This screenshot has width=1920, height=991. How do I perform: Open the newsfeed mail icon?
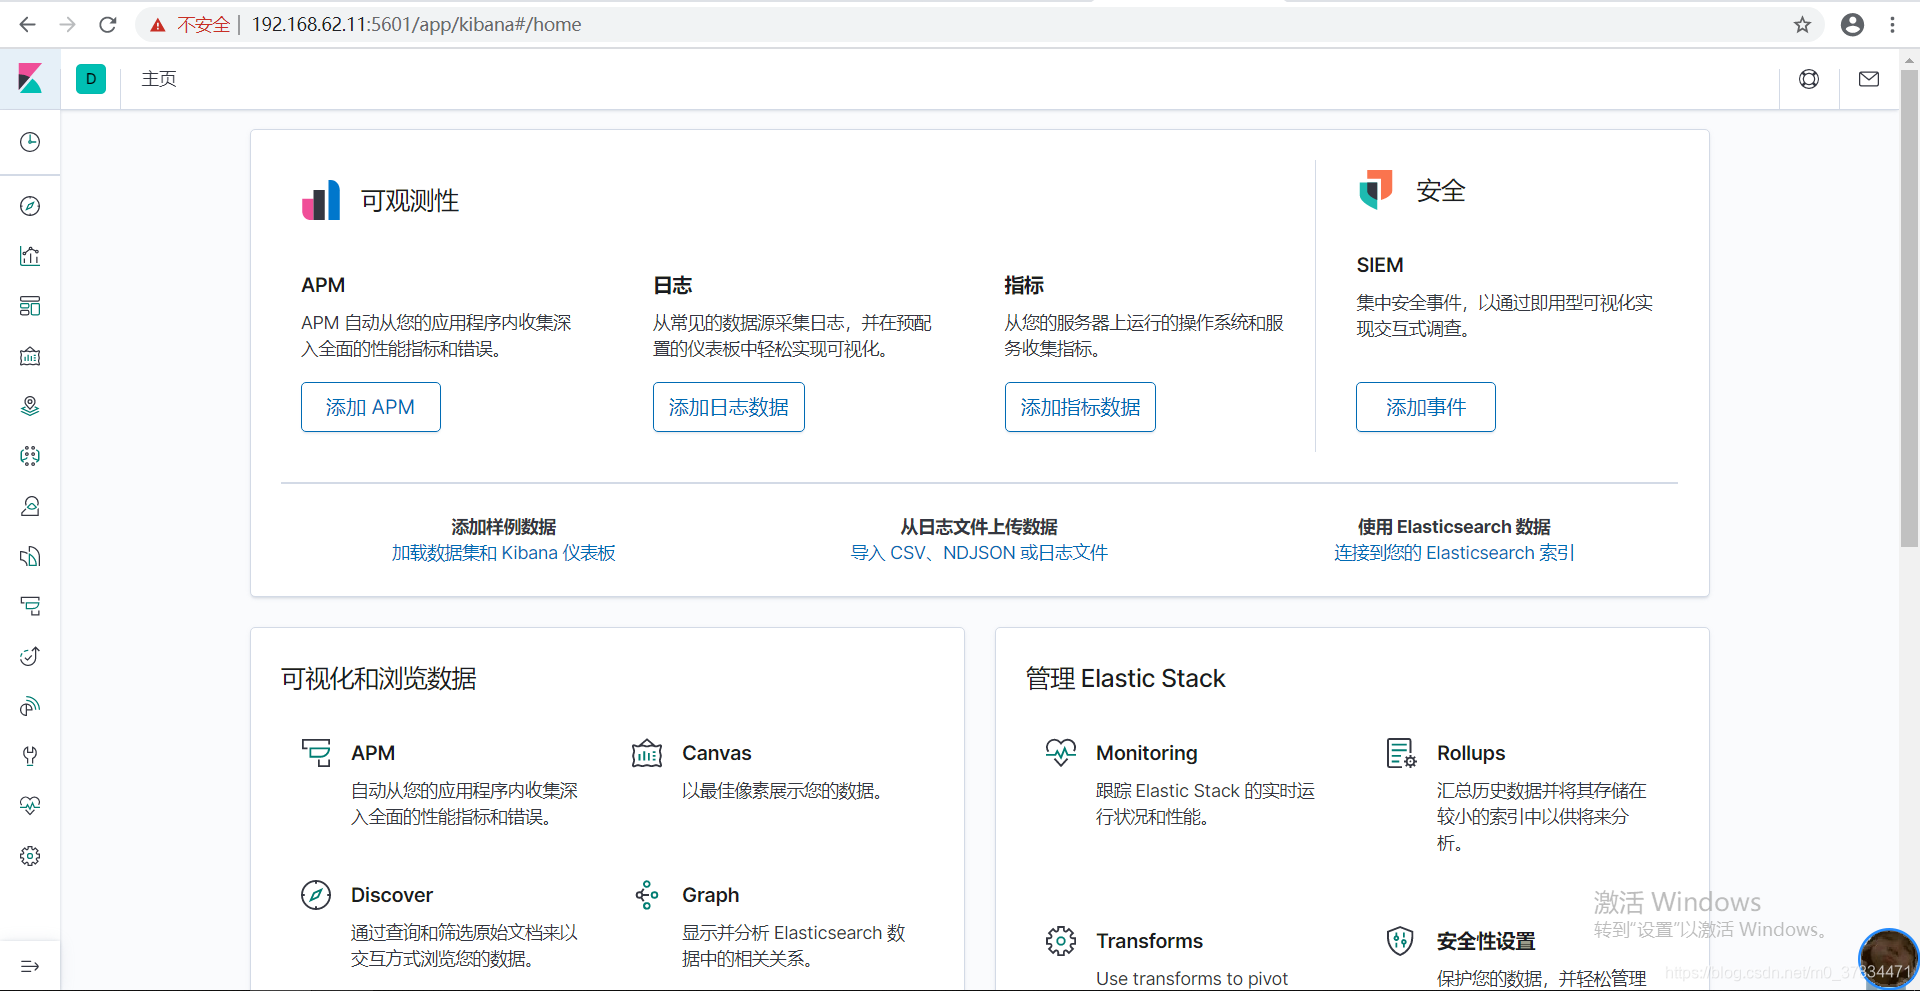[x=1869, y=79]
